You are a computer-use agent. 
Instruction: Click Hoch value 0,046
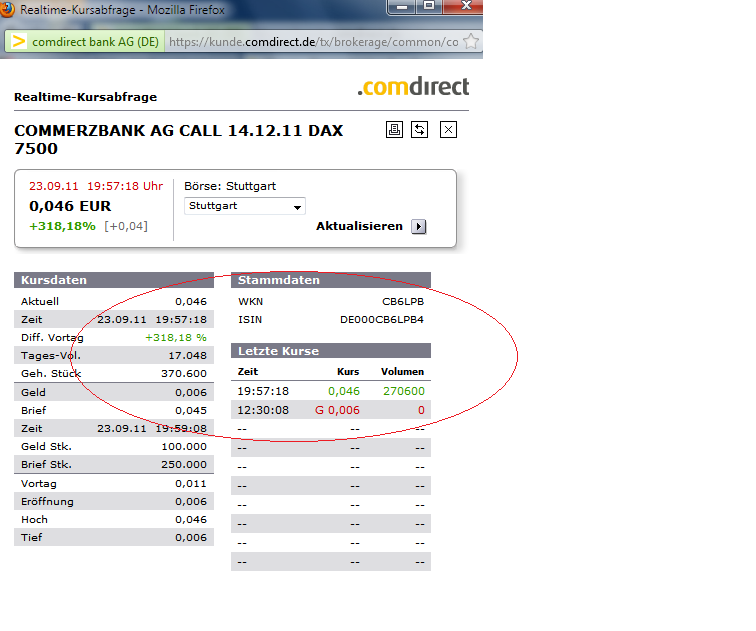(x=191, y=520)
